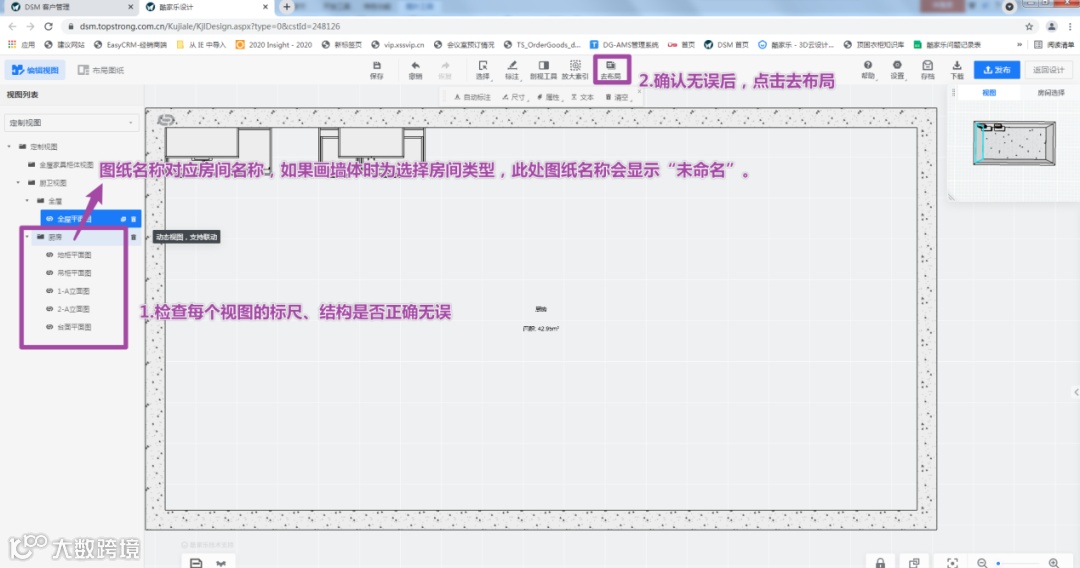The width and height of the screenshot is (1080, 568).
Task: Click the rotate view icon at canvas corner
Action: click(x=166, y=120)
